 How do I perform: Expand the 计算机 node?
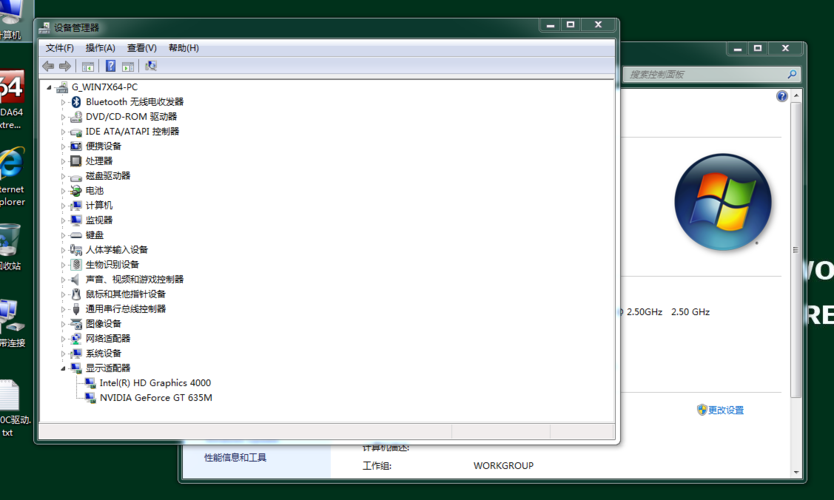coord(63,206)
